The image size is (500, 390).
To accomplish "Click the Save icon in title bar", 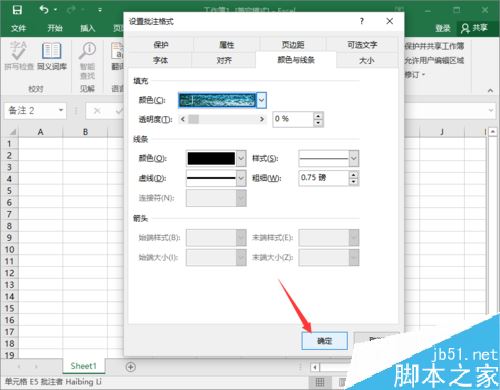I will coord(17,10).
